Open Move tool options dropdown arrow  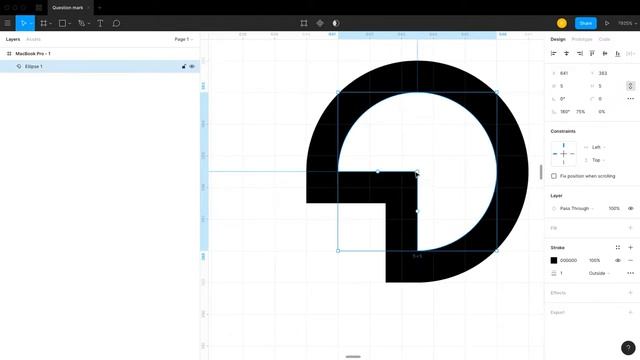tap(31, 24)
